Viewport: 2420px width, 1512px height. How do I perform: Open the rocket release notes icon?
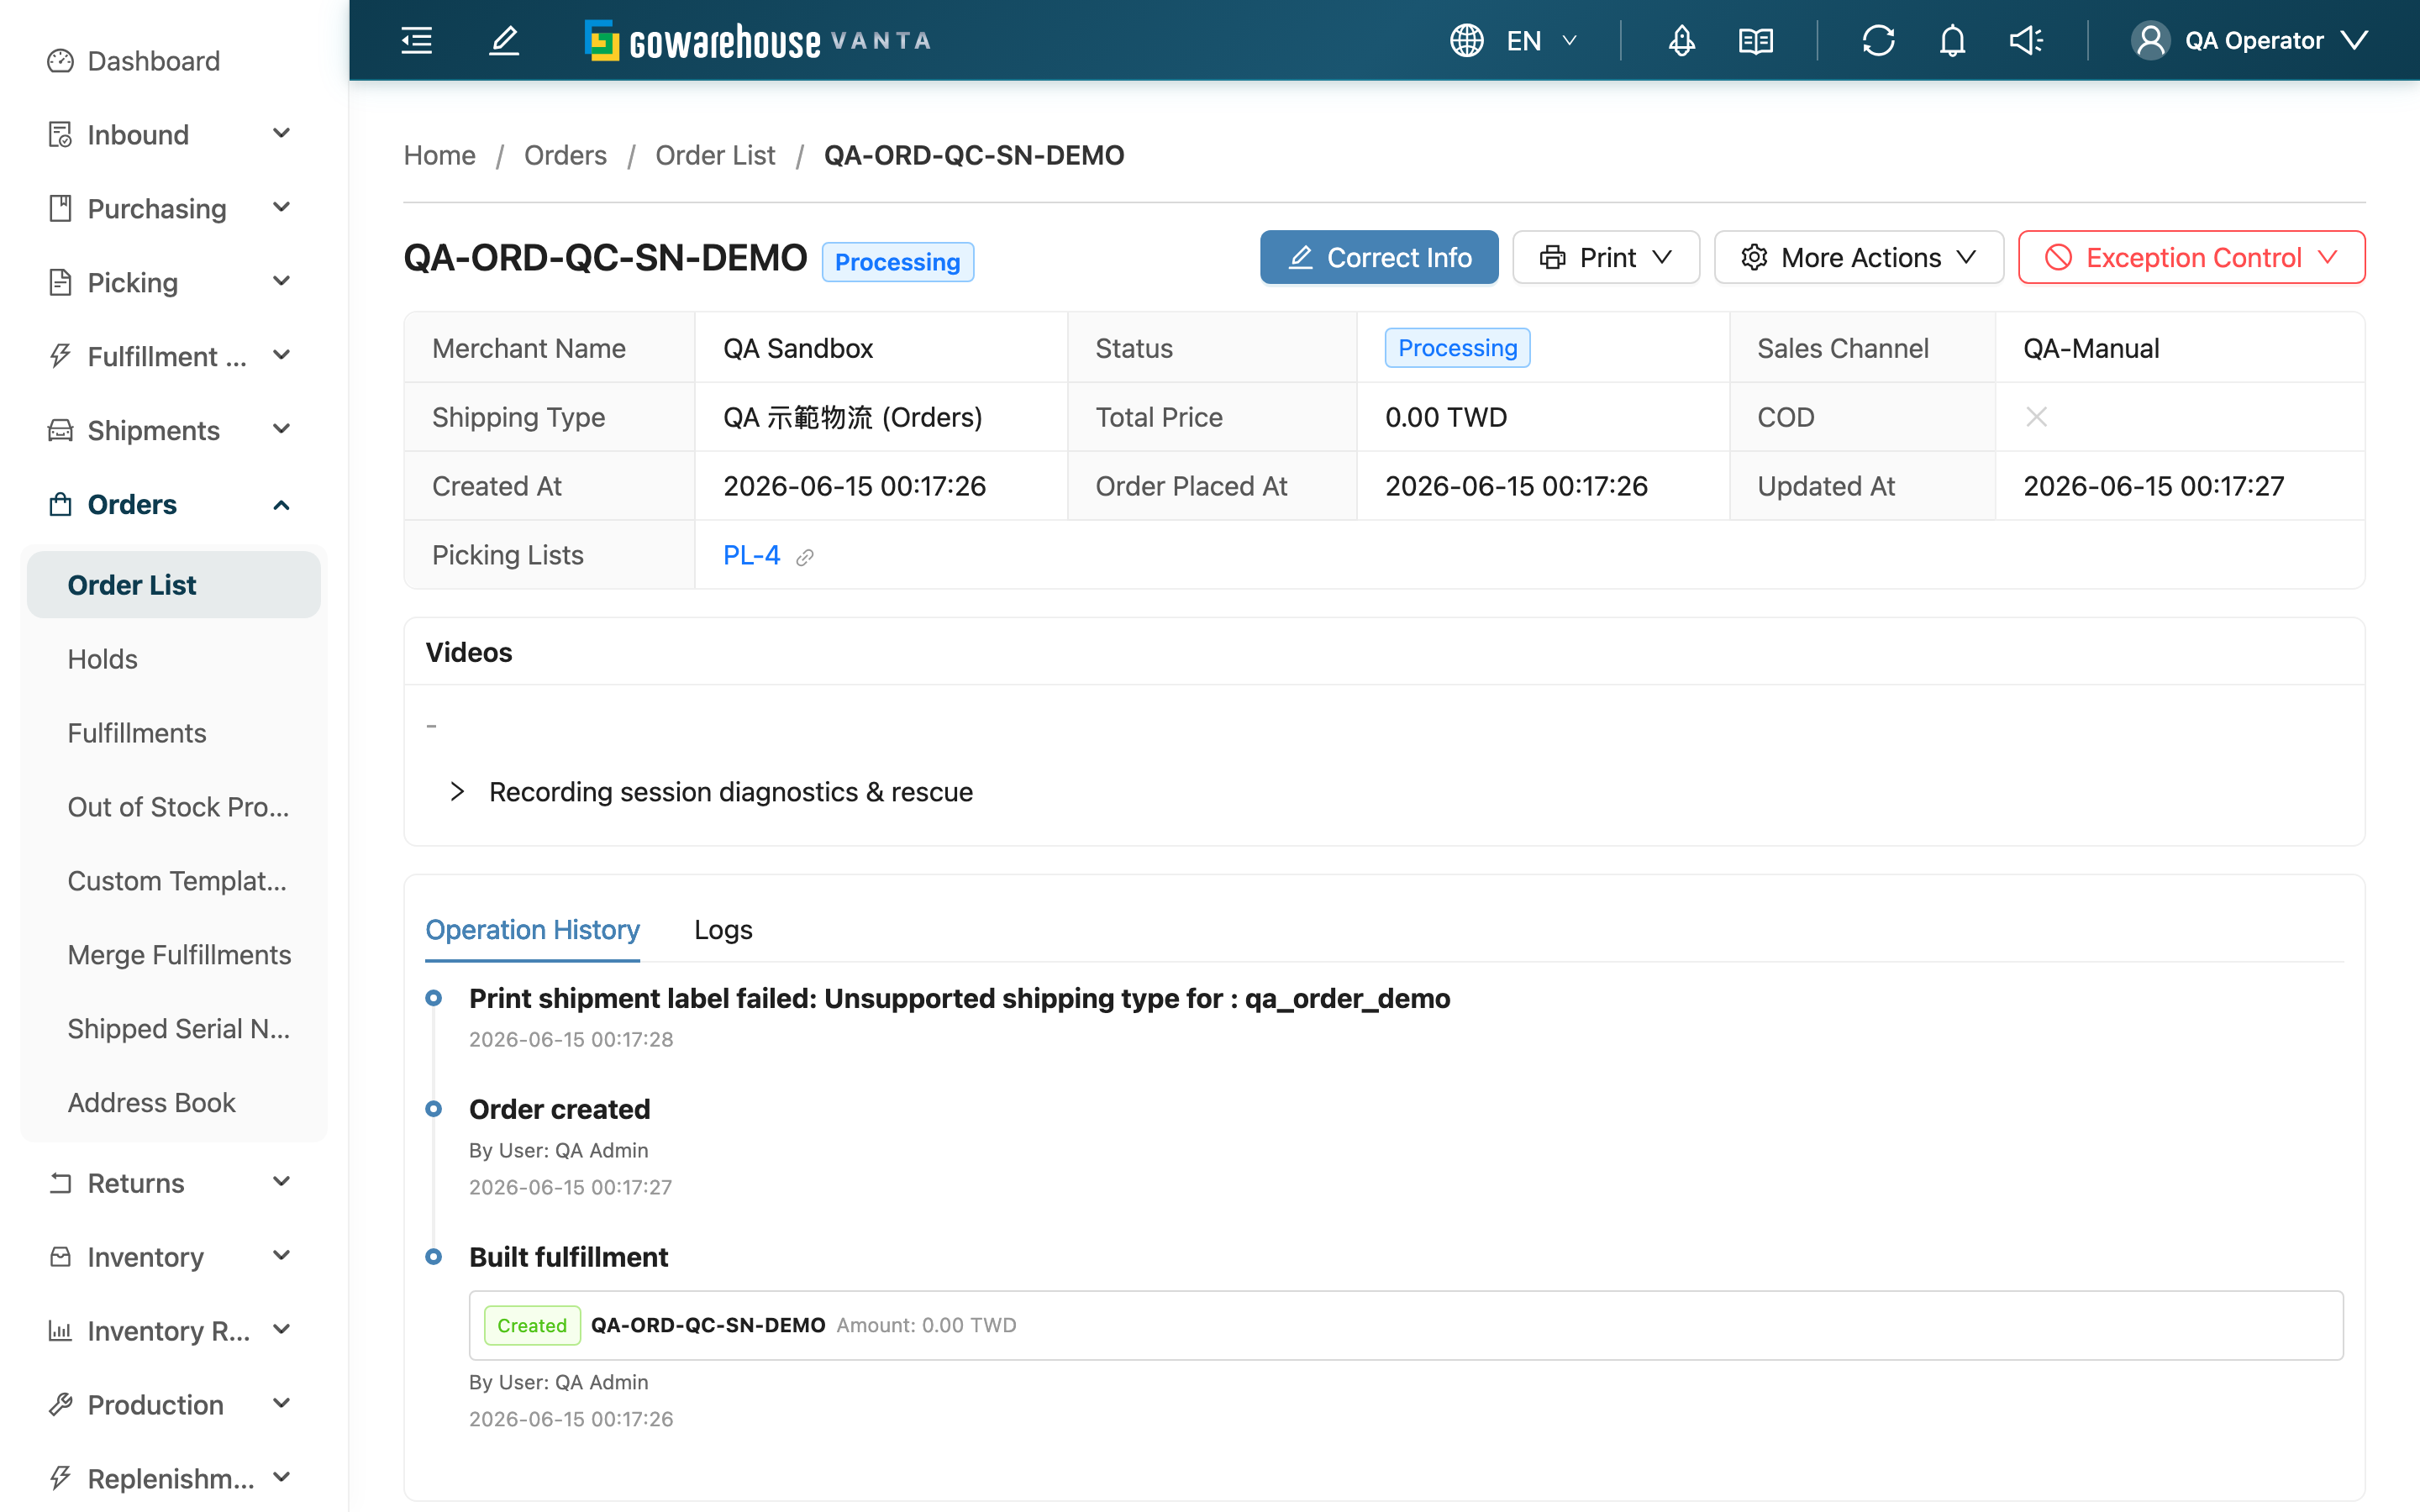[x=1681, y=41]
